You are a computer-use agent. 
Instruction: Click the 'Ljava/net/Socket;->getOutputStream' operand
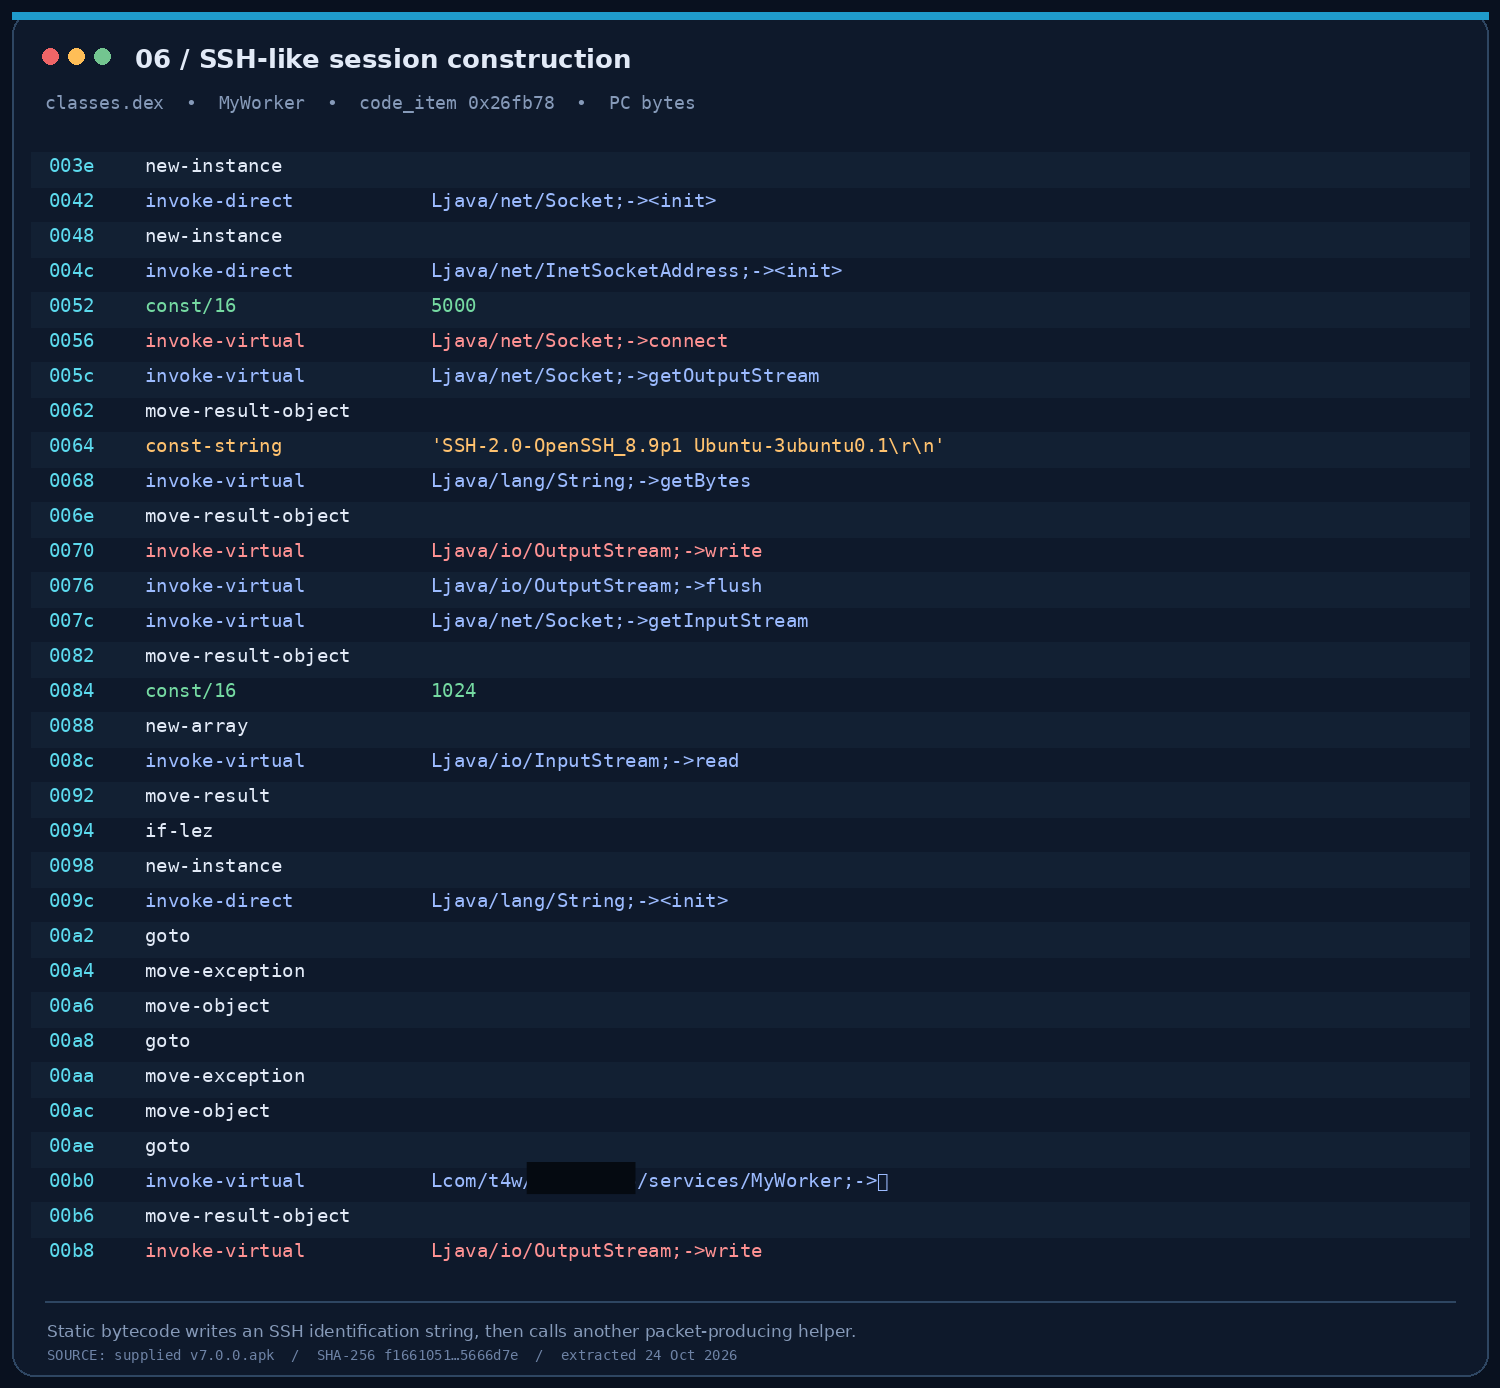click(625, 376)
